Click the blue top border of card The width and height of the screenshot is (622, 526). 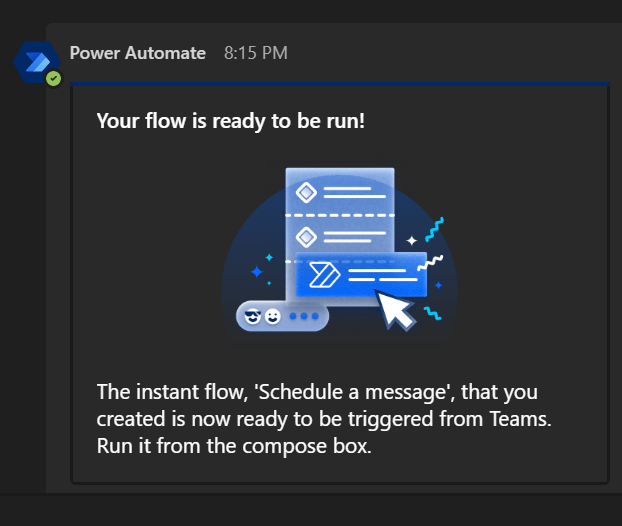[340, 83]
